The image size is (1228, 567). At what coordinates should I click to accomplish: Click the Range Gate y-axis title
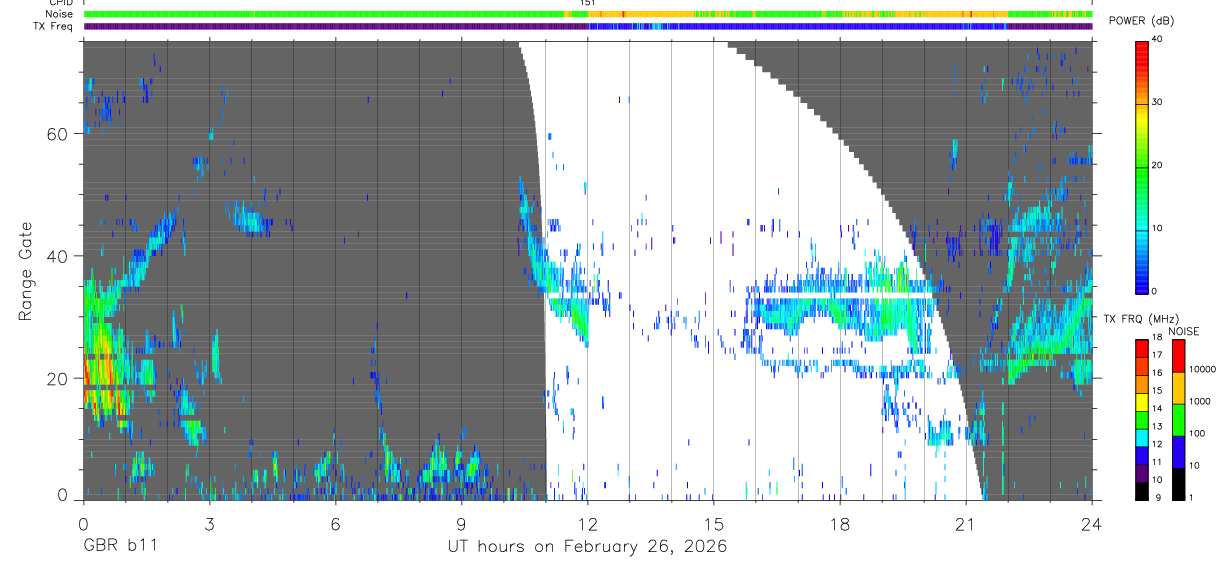tap(27, 272)
